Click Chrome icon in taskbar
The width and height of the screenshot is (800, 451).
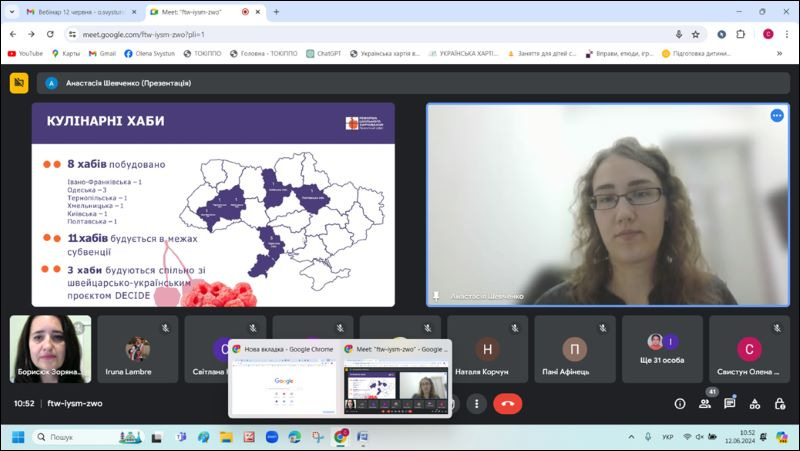coord(340,437)
